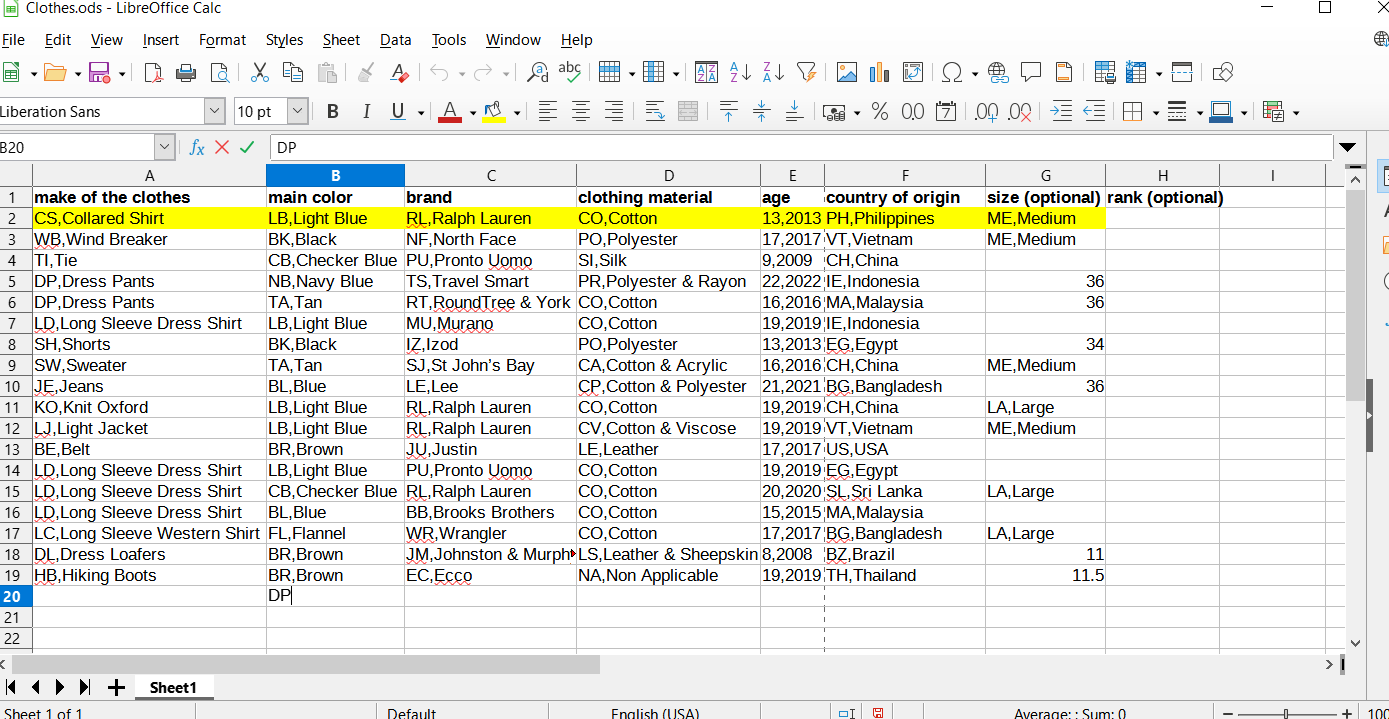
Task: Expand the formula bar arrow
Action: (x=1347, y=148)
